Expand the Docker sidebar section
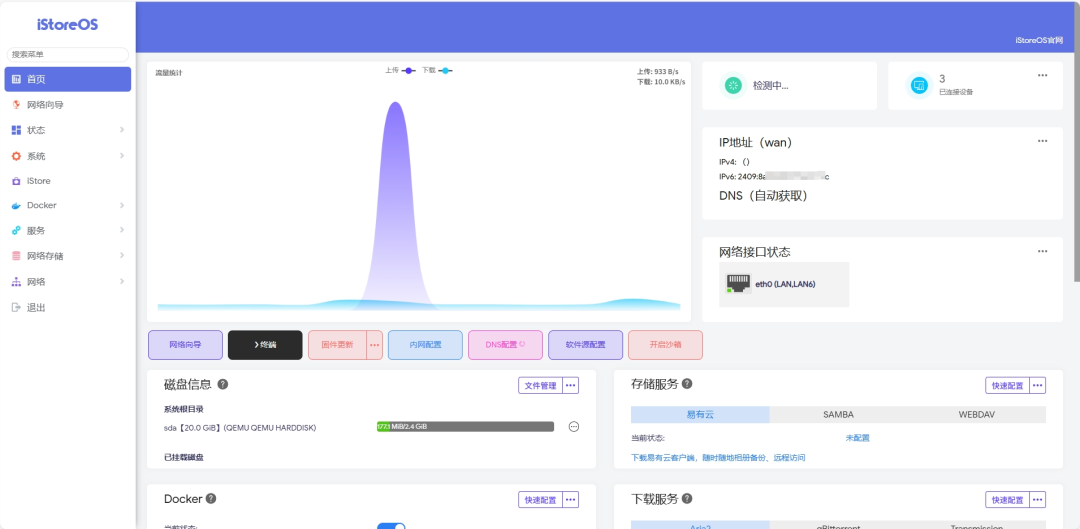 point(68,205)
